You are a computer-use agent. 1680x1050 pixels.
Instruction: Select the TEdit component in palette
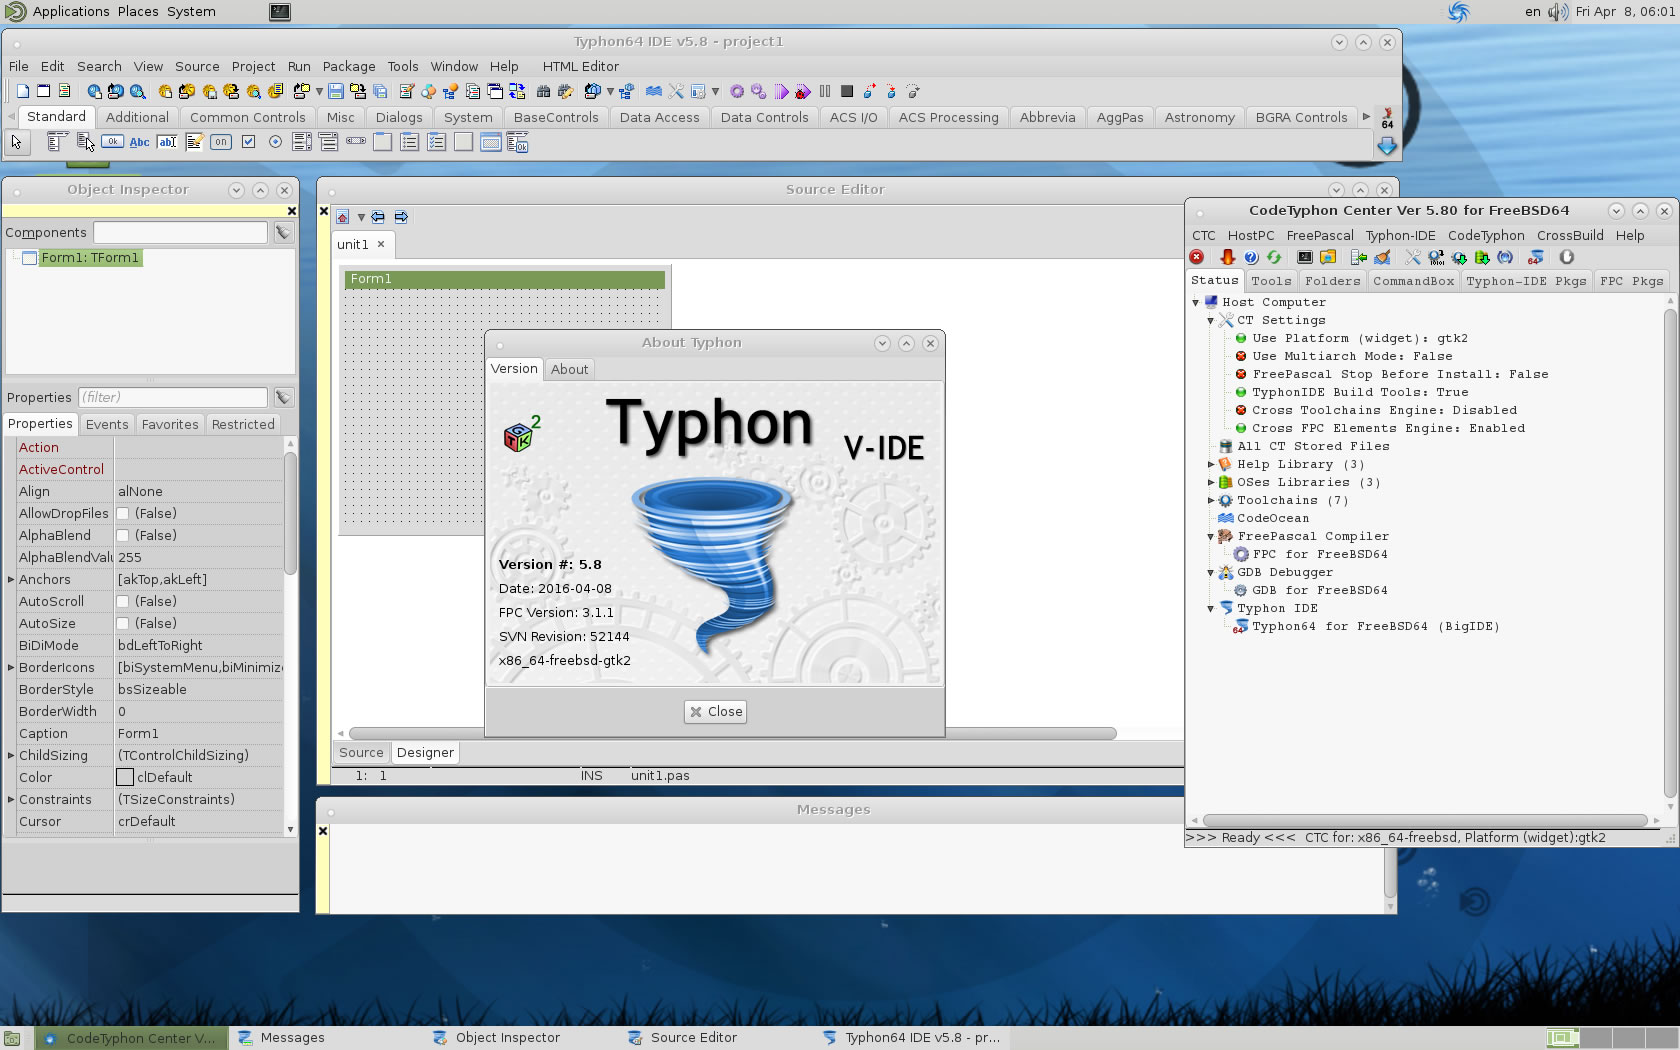[x=167, y=142]
